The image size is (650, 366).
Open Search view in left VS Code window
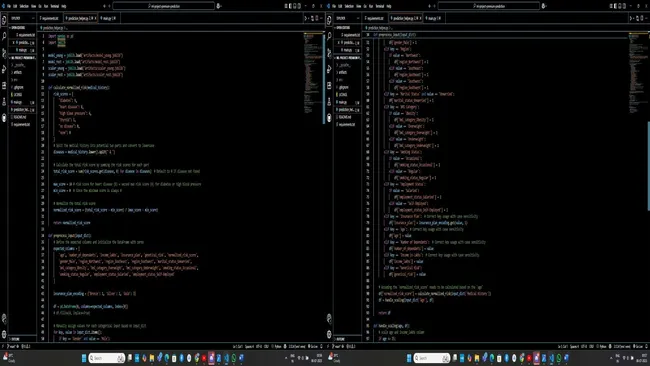[4, 36]
